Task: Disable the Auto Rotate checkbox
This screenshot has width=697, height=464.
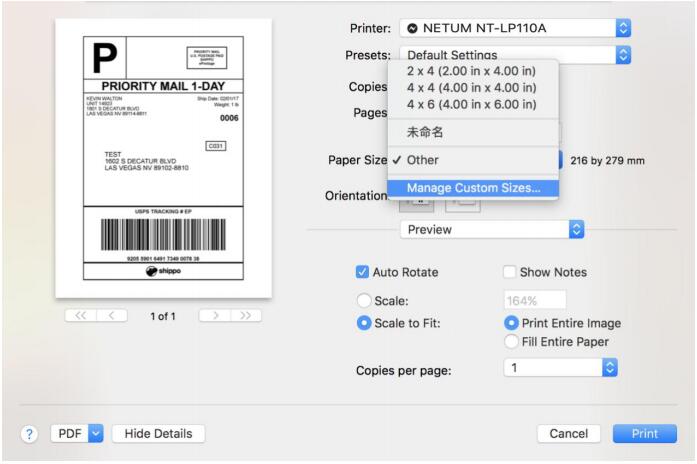Action: coord(363,272)
